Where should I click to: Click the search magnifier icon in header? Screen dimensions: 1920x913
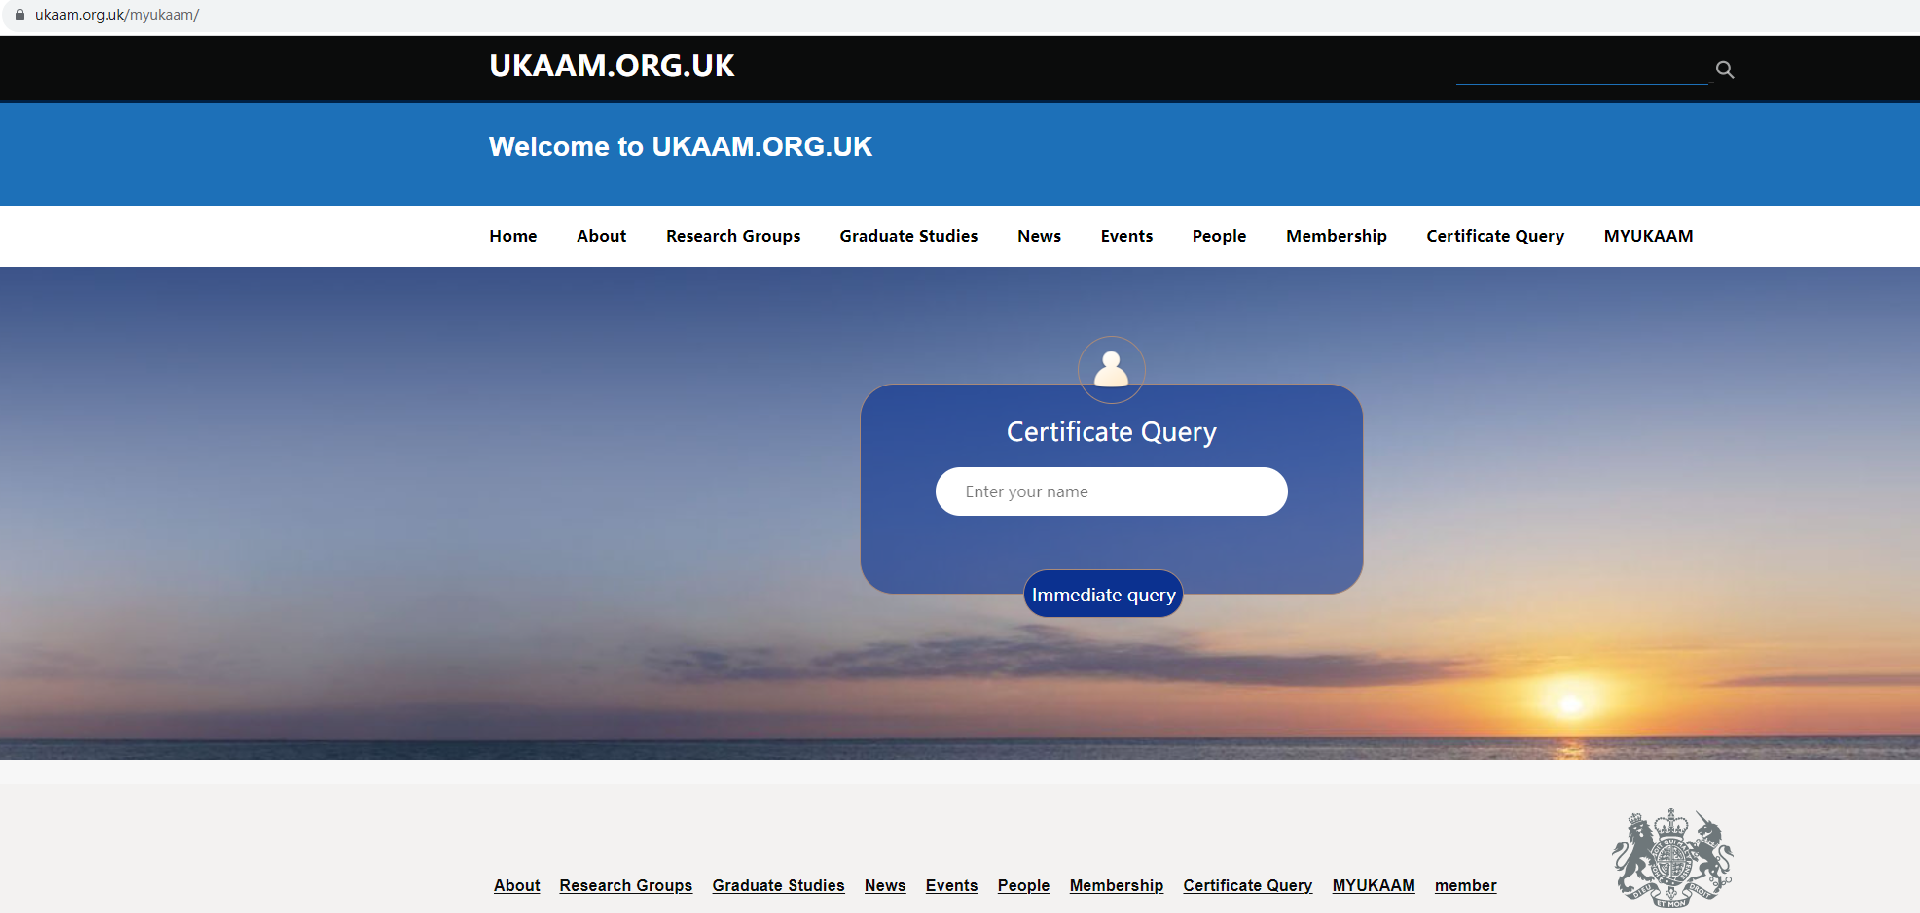pos(1725,69)
